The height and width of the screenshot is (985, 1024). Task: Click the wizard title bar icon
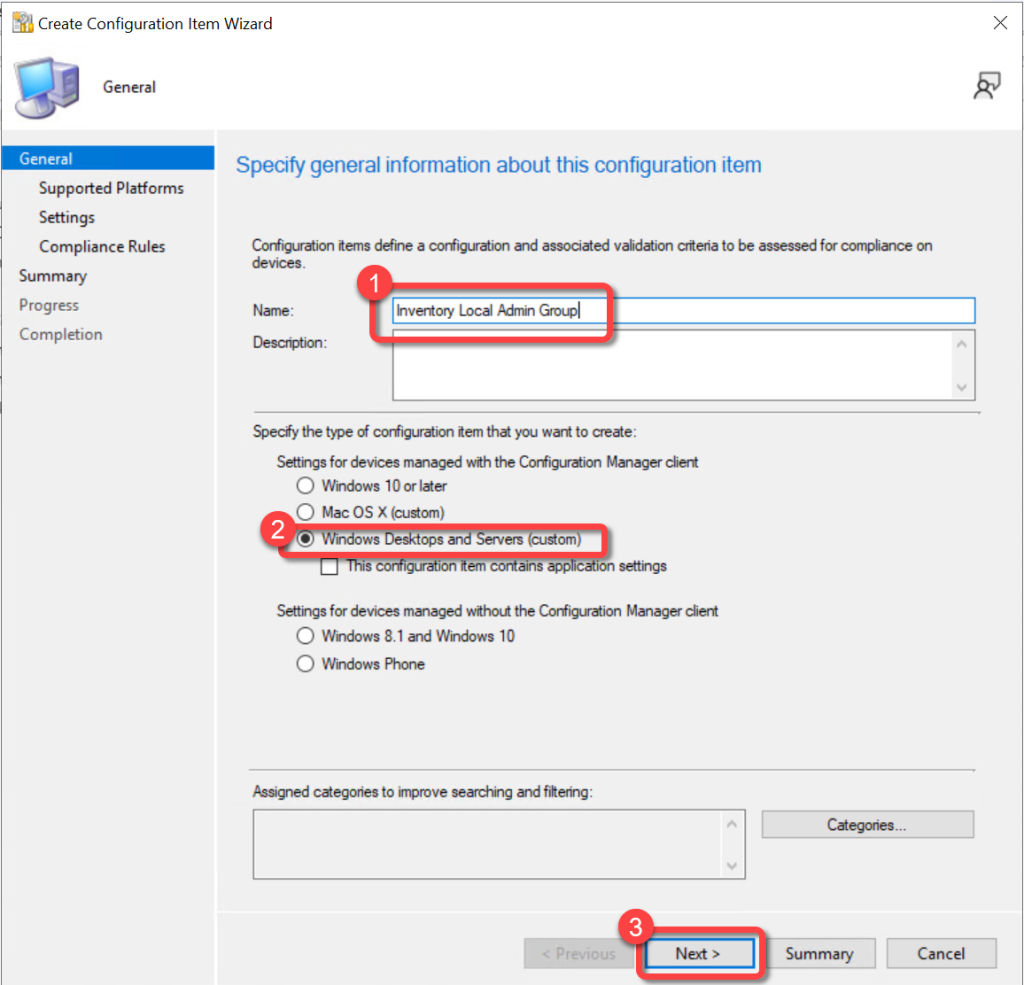pos(21,22)
